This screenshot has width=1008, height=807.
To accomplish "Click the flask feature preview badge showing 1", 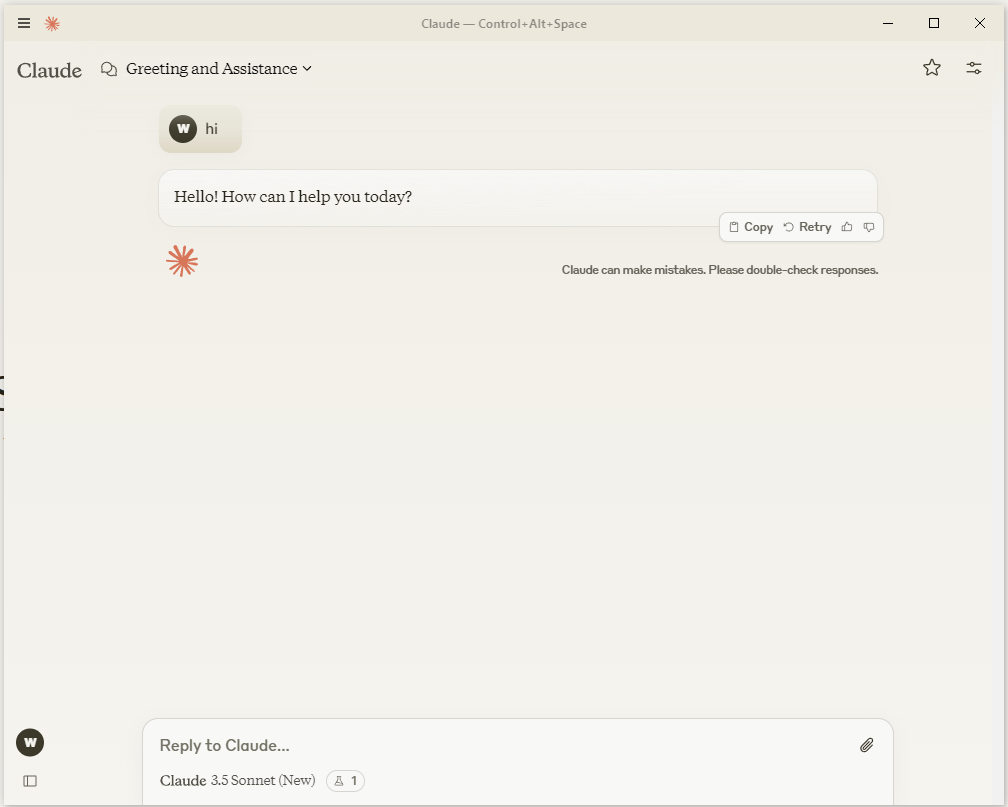I will point(345,781).
